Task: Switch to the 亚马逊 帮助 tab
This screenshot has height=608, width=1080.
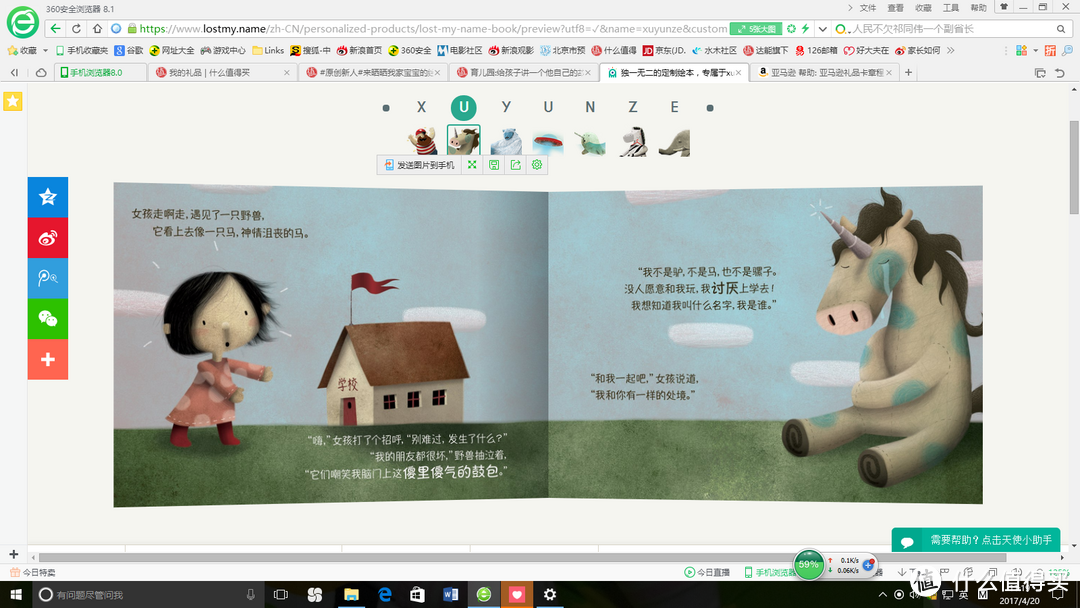Action: 822,72
